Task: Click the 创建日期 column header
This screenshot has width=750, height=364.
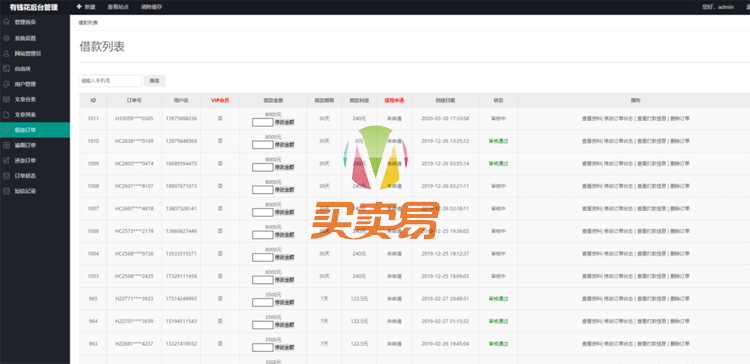Action: click(x=445, y=100)
